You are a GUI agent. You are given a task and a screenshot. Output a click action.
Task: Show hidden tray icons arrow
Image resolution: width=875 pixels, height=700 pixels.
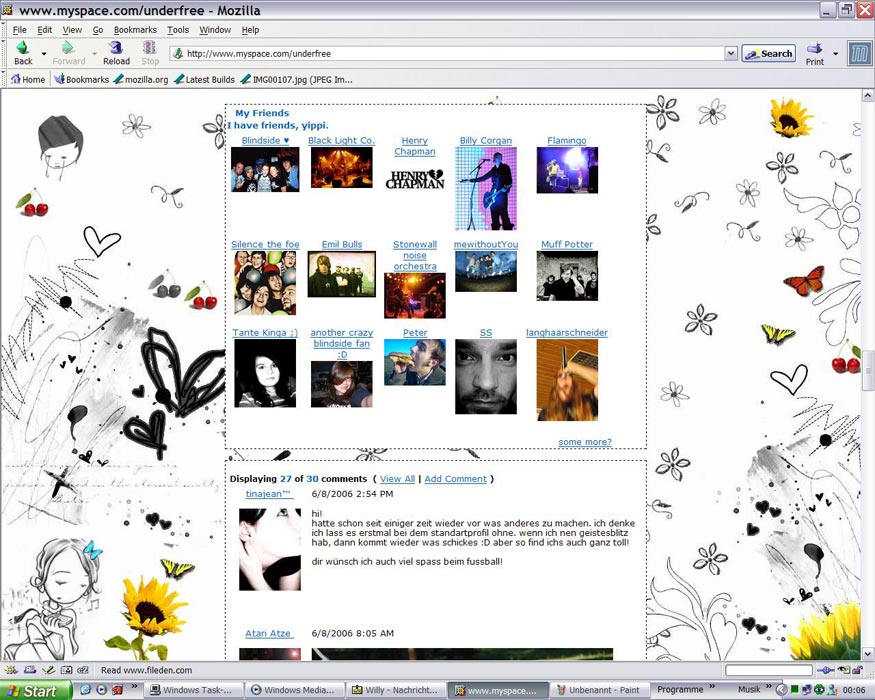(782, 690)
